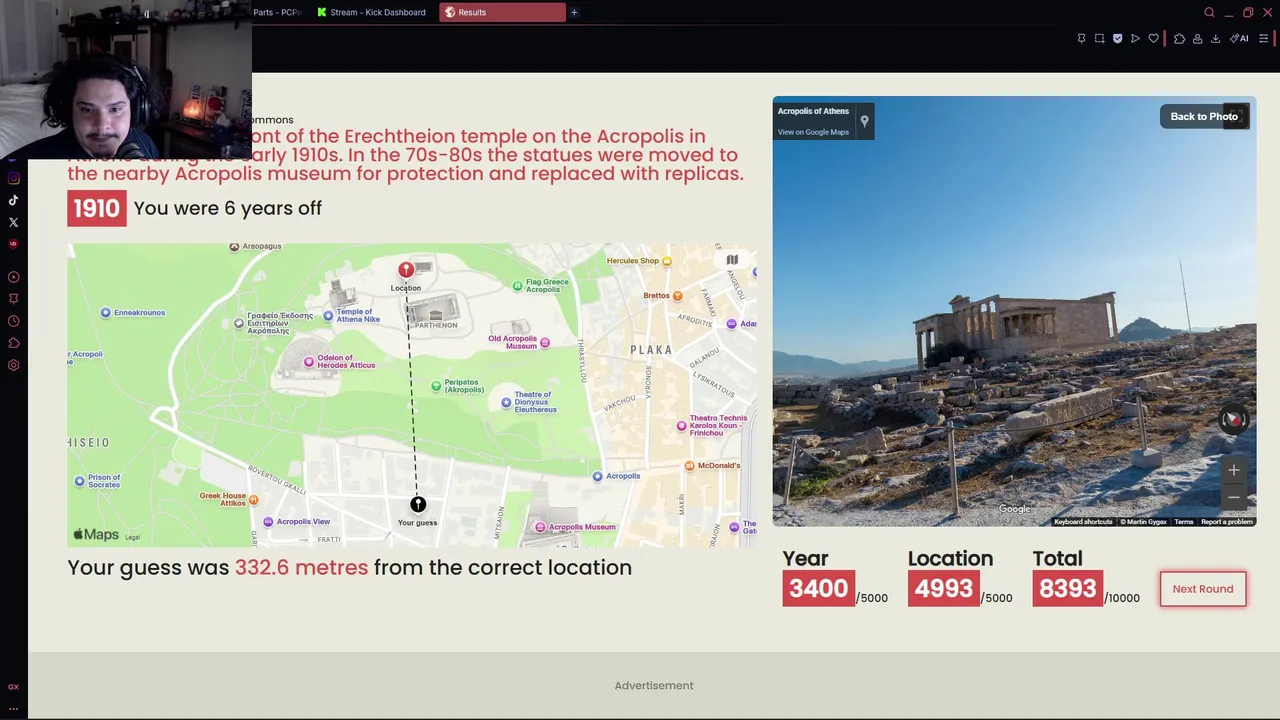Select Areopagus label on the map
This screenshot has width=1280, height=720.
pos(255,246)
